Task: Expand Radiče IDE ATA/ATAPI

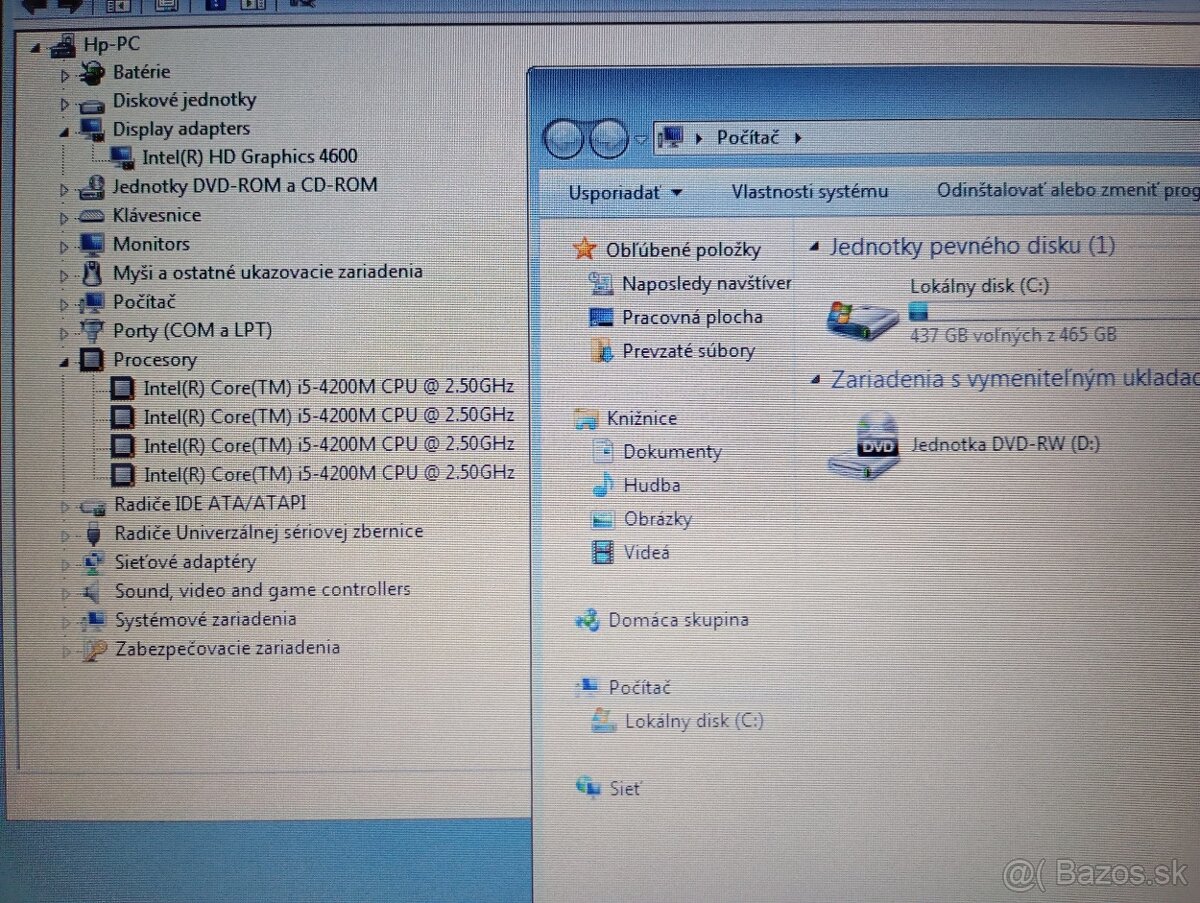Action: click(65, 506)
